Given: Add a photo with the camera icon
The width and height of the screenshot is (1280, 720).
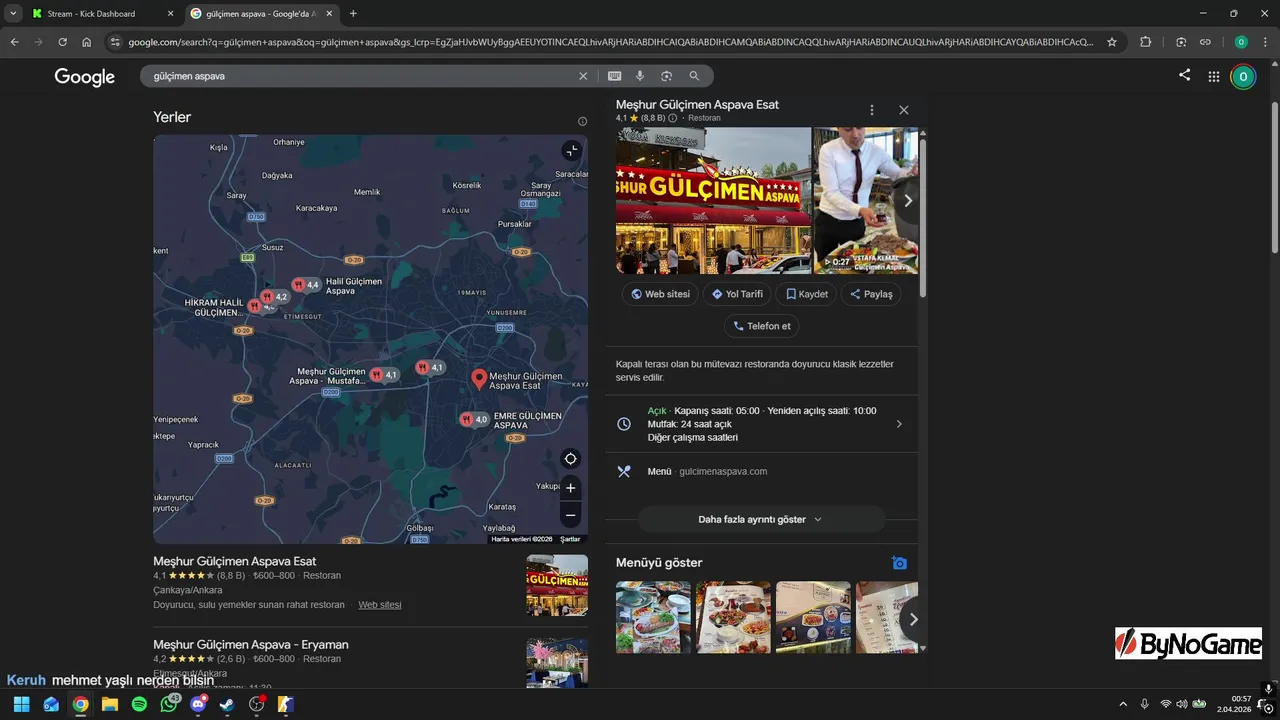Looking at the screenshot, I should pos(899,563).
